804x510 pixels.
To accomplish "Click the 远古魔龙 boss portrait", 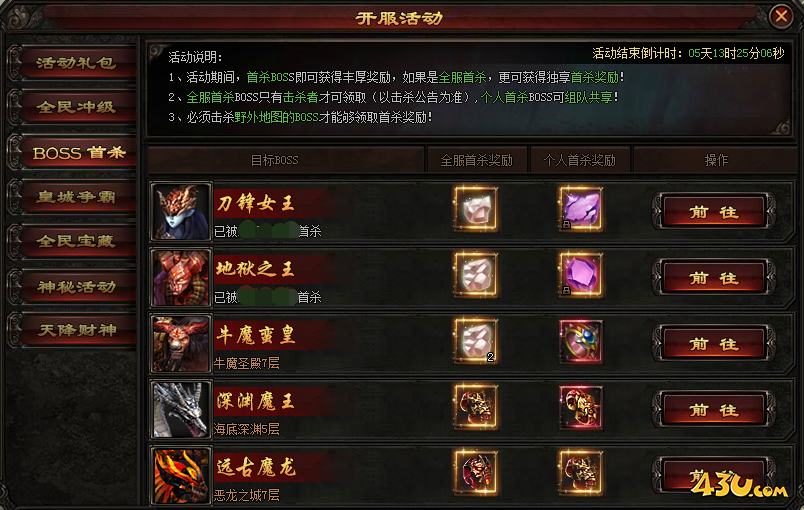I will (181, 475).
